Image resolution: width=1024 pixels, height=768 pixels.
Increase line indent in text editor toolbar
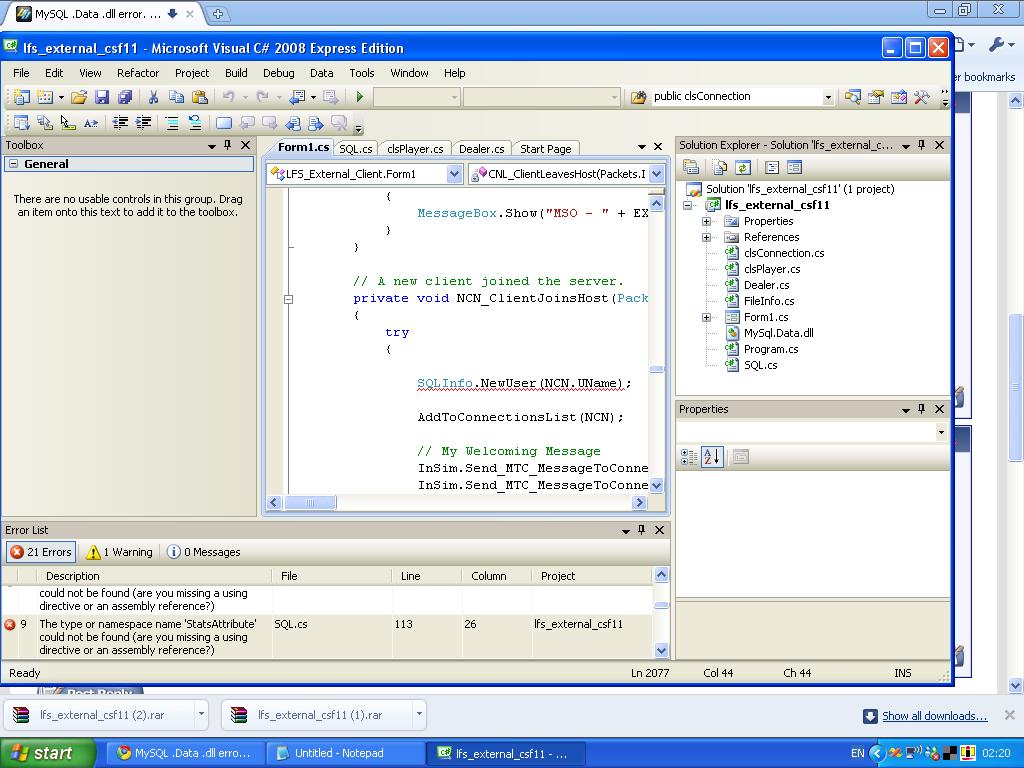point(143,122)
